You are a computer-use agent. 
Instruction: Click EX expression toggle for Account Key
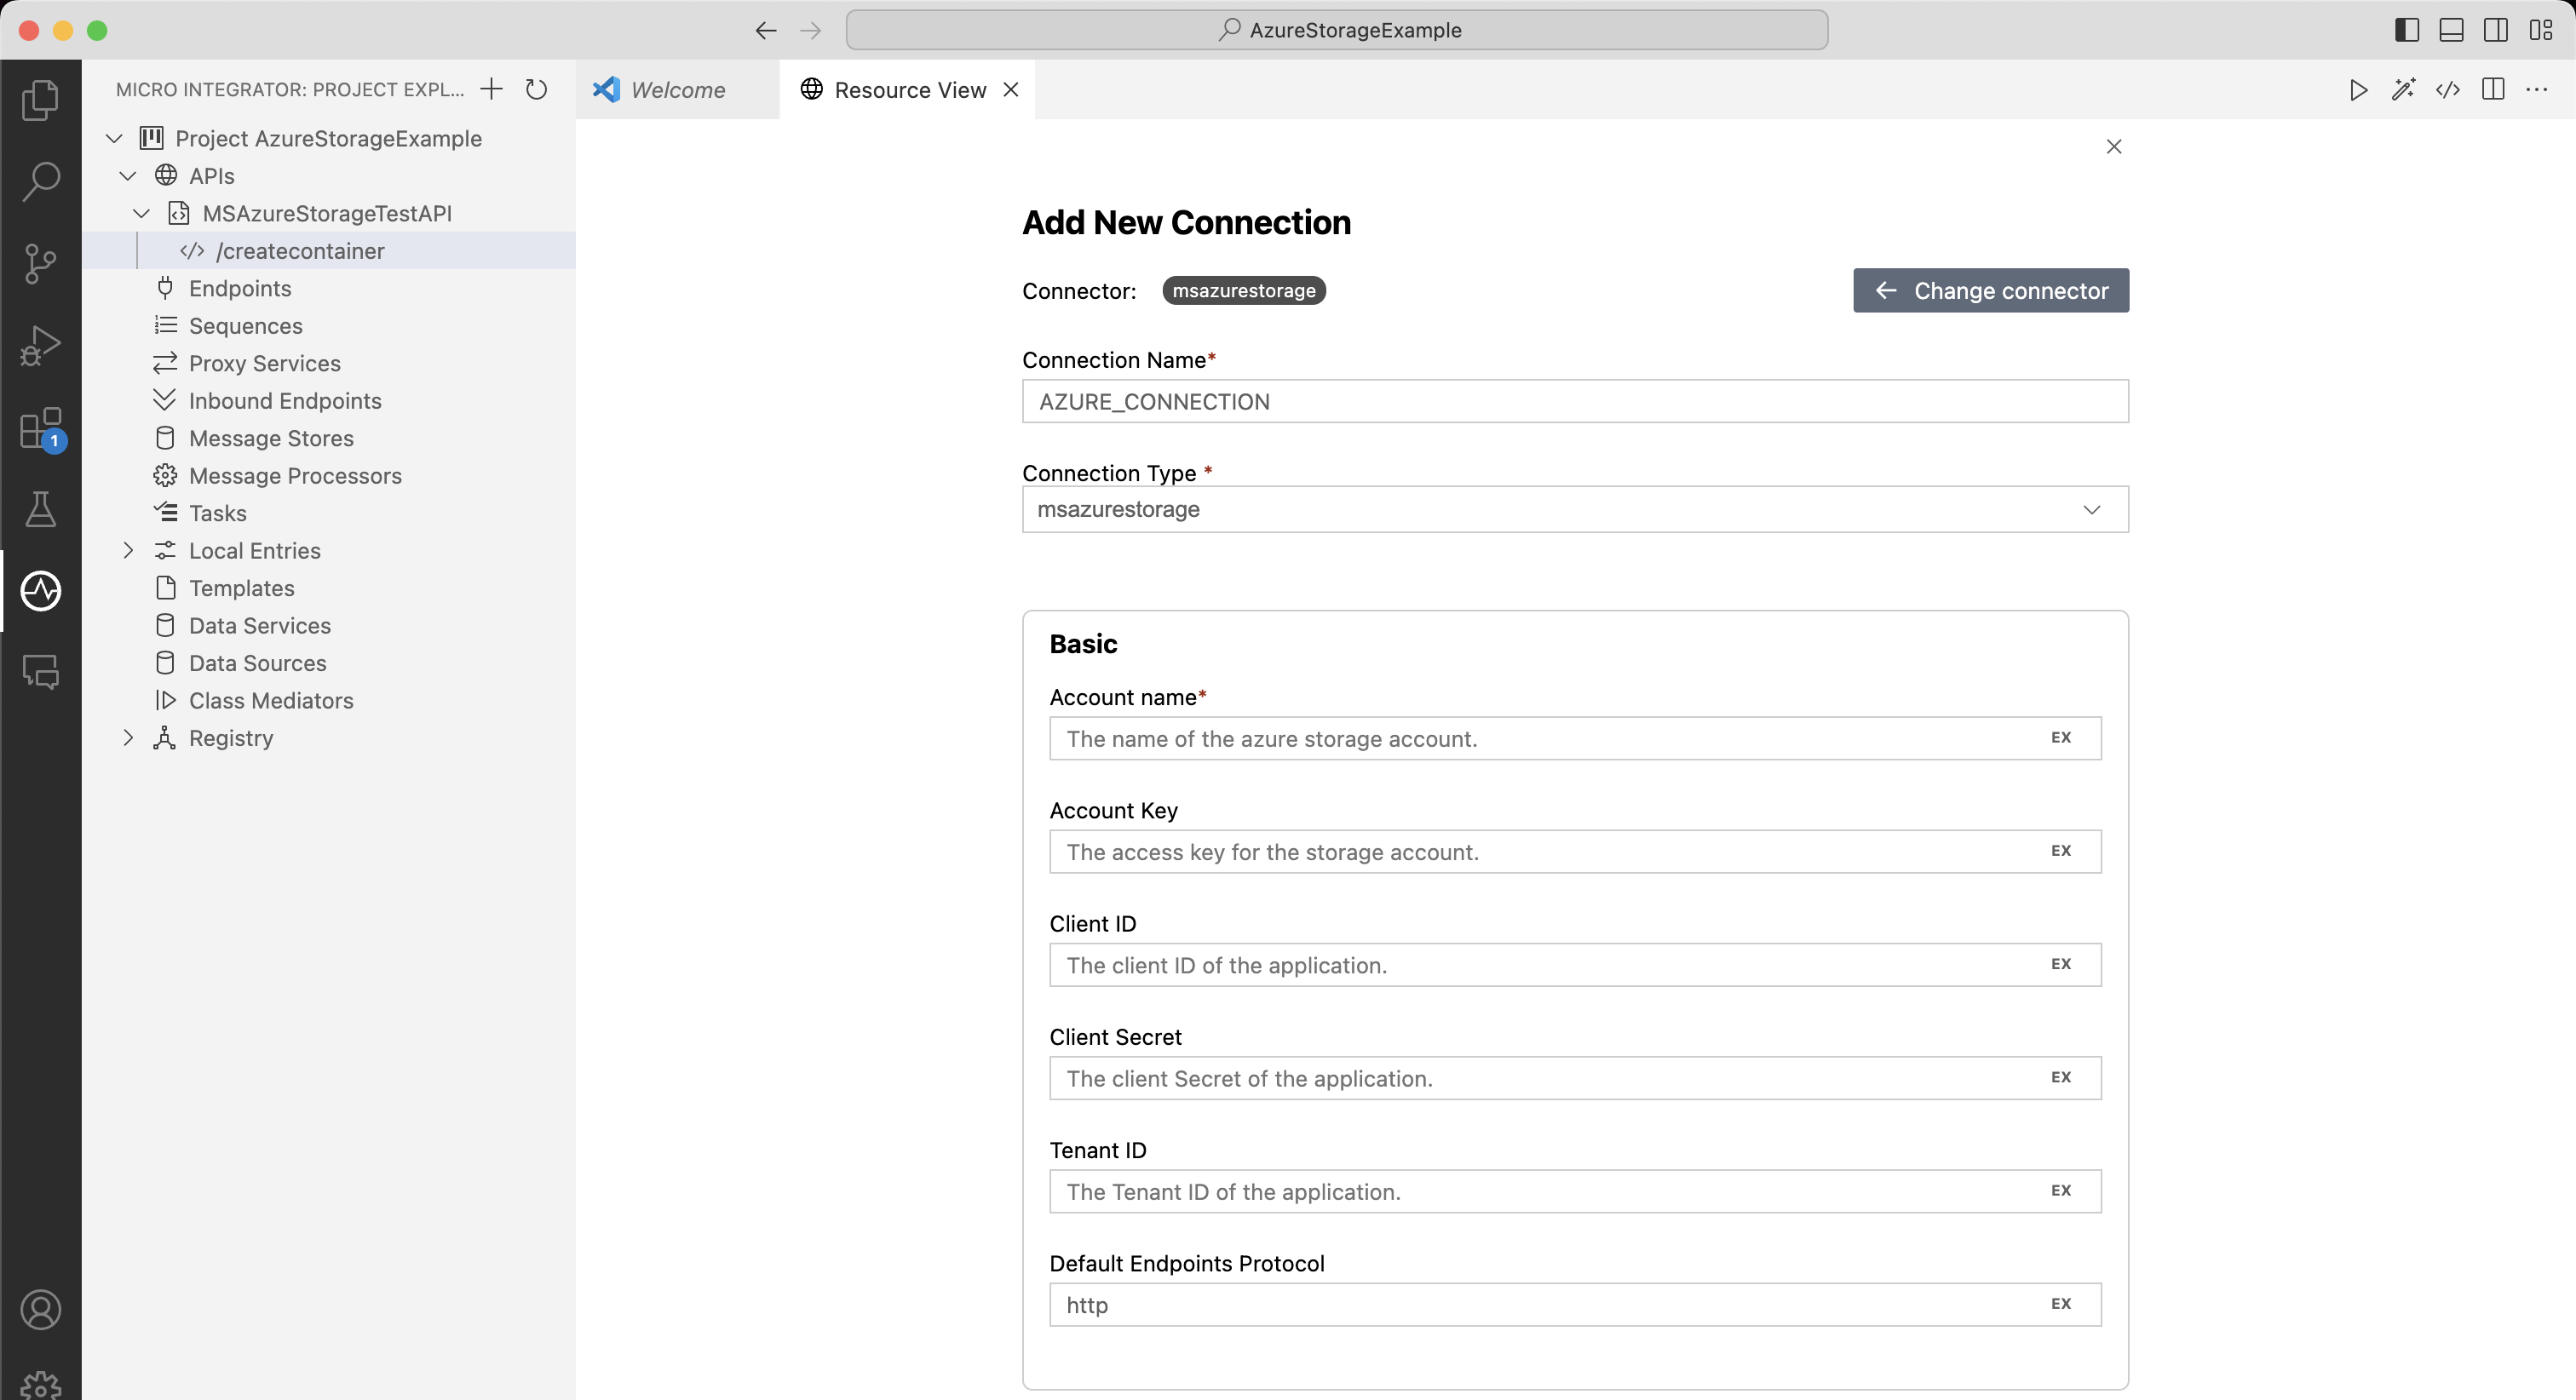point(2061,851)
